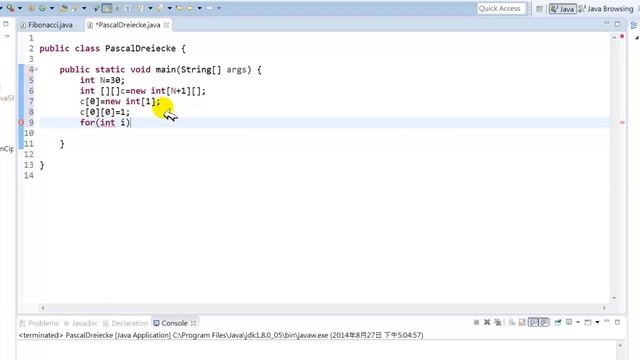
Task: Click the line 'int N=30;' in the editor
Action: [x=102, y=80]
